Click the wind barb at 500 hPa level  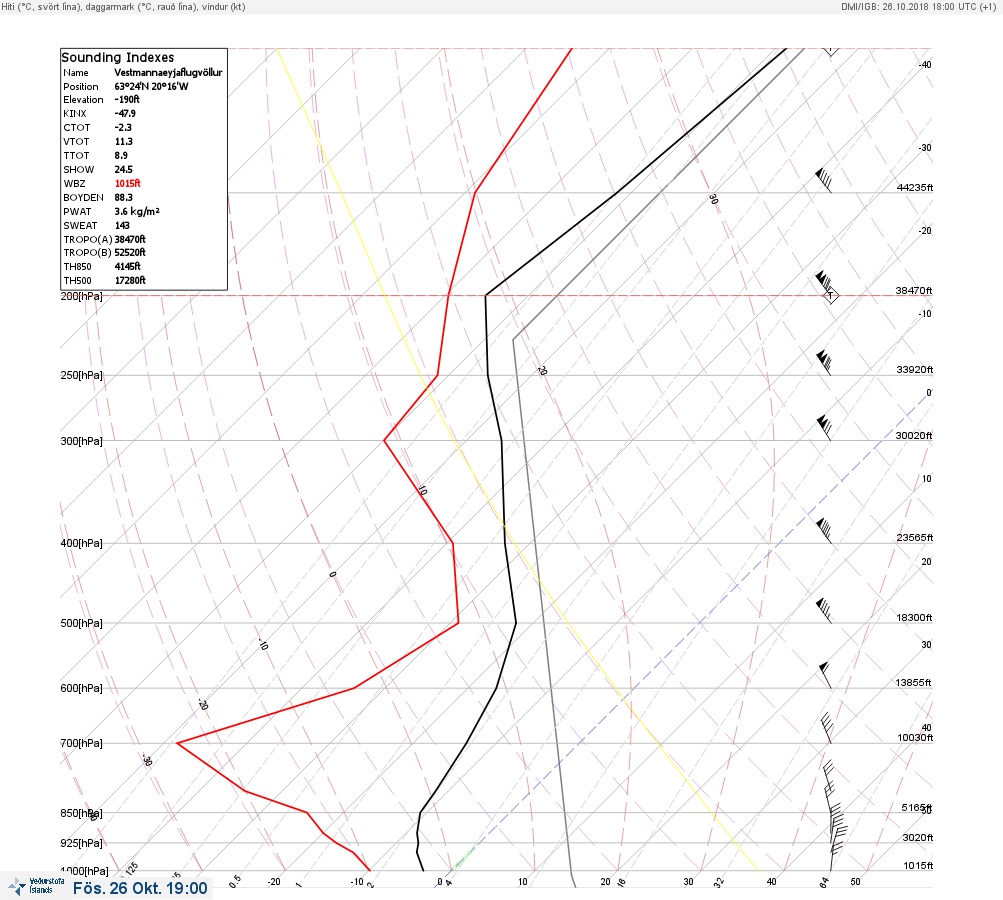point(824,611)
